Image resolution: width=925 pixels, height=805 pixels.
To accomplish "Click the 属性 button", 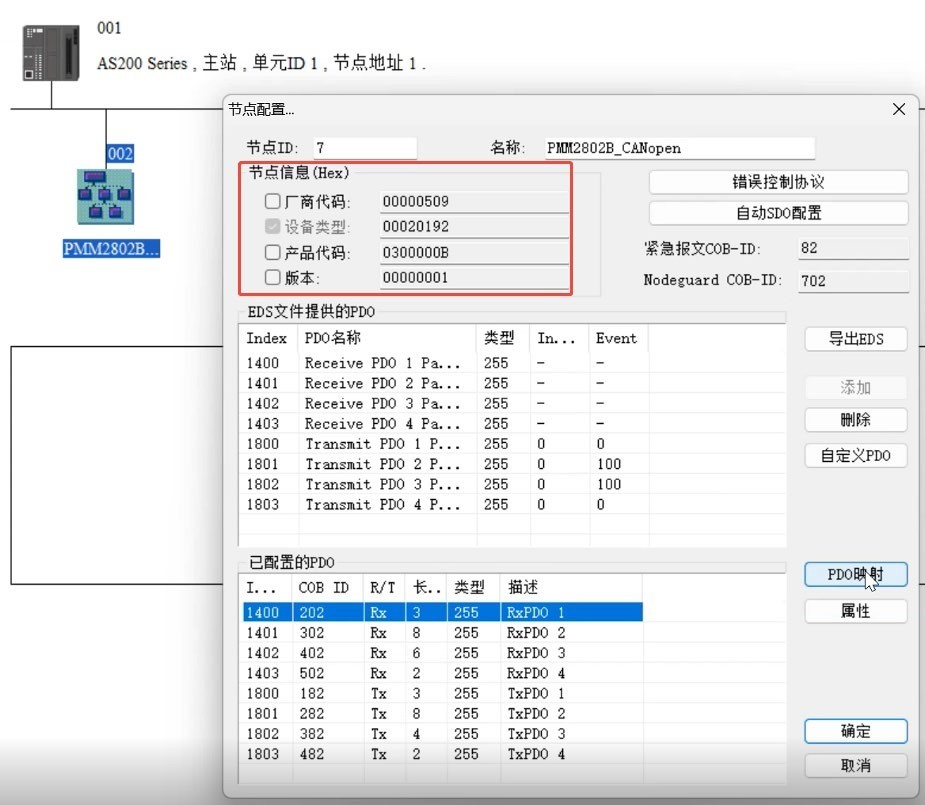I will (x=855, y=611).
